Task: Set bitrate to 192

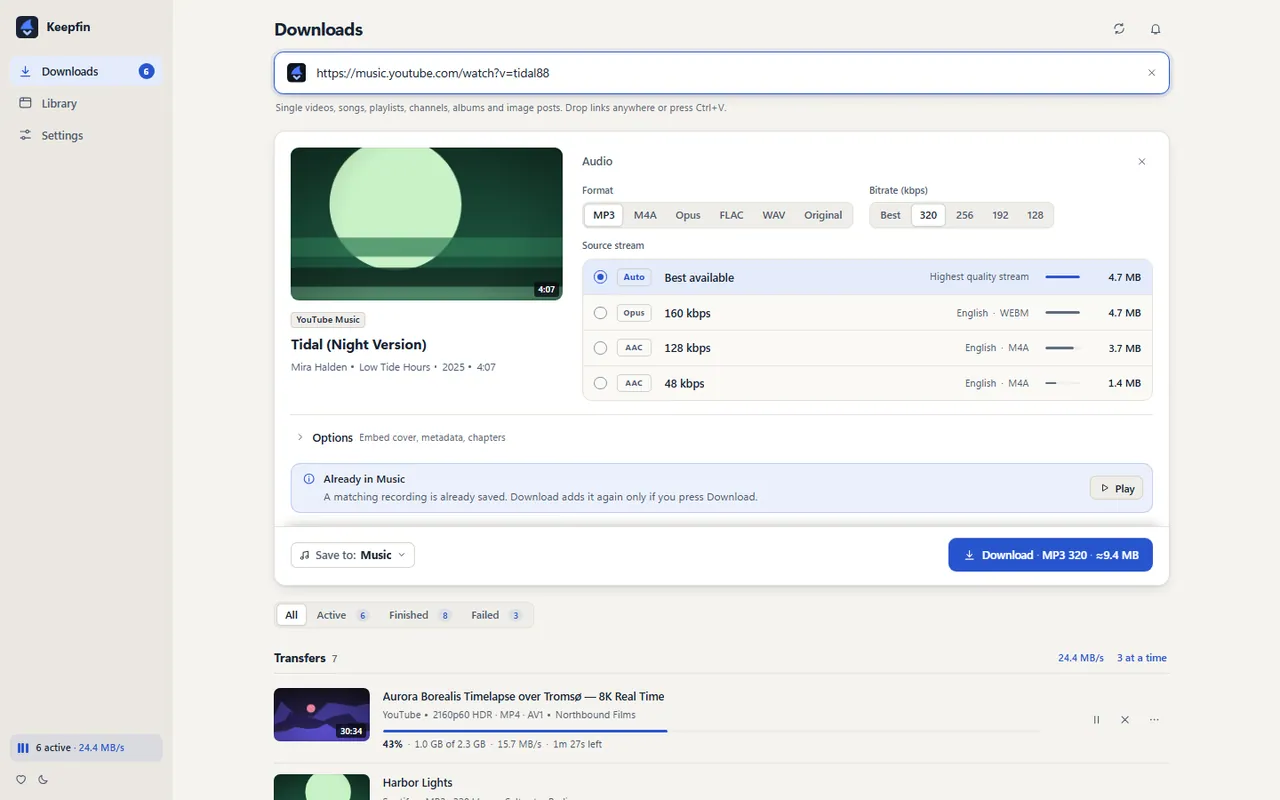Action: point(1000,215)
